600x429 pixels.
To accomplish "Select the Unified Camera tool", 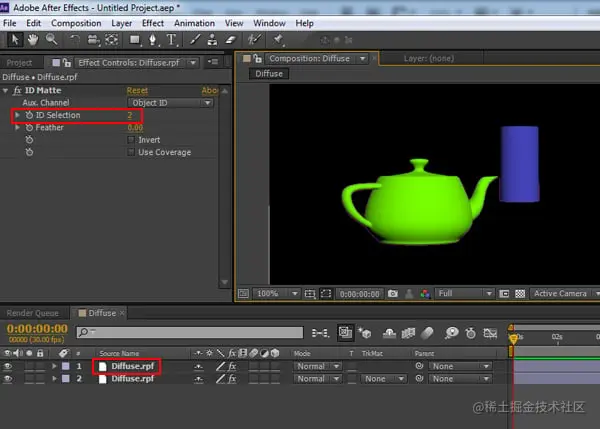I will coord(93,39).
